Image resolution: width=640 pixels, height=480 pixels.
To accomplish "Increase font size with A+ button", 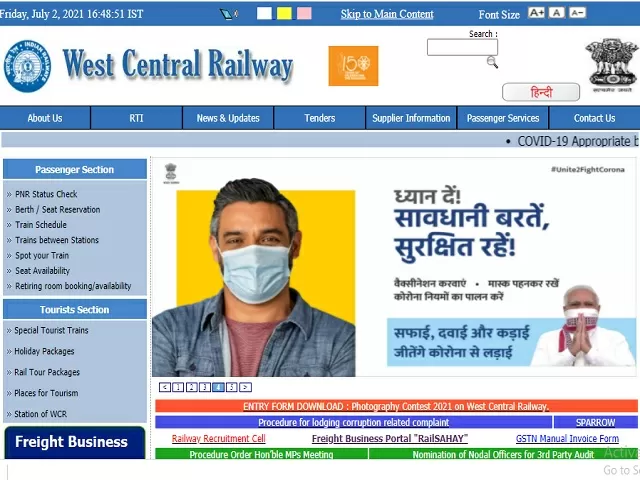I will click(x=536, y=13).
